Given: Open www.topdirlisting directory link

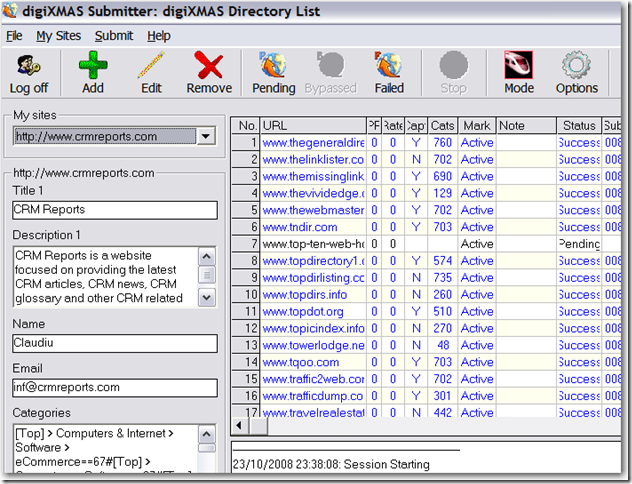Looking at the screenshot, I should (313, 278).
